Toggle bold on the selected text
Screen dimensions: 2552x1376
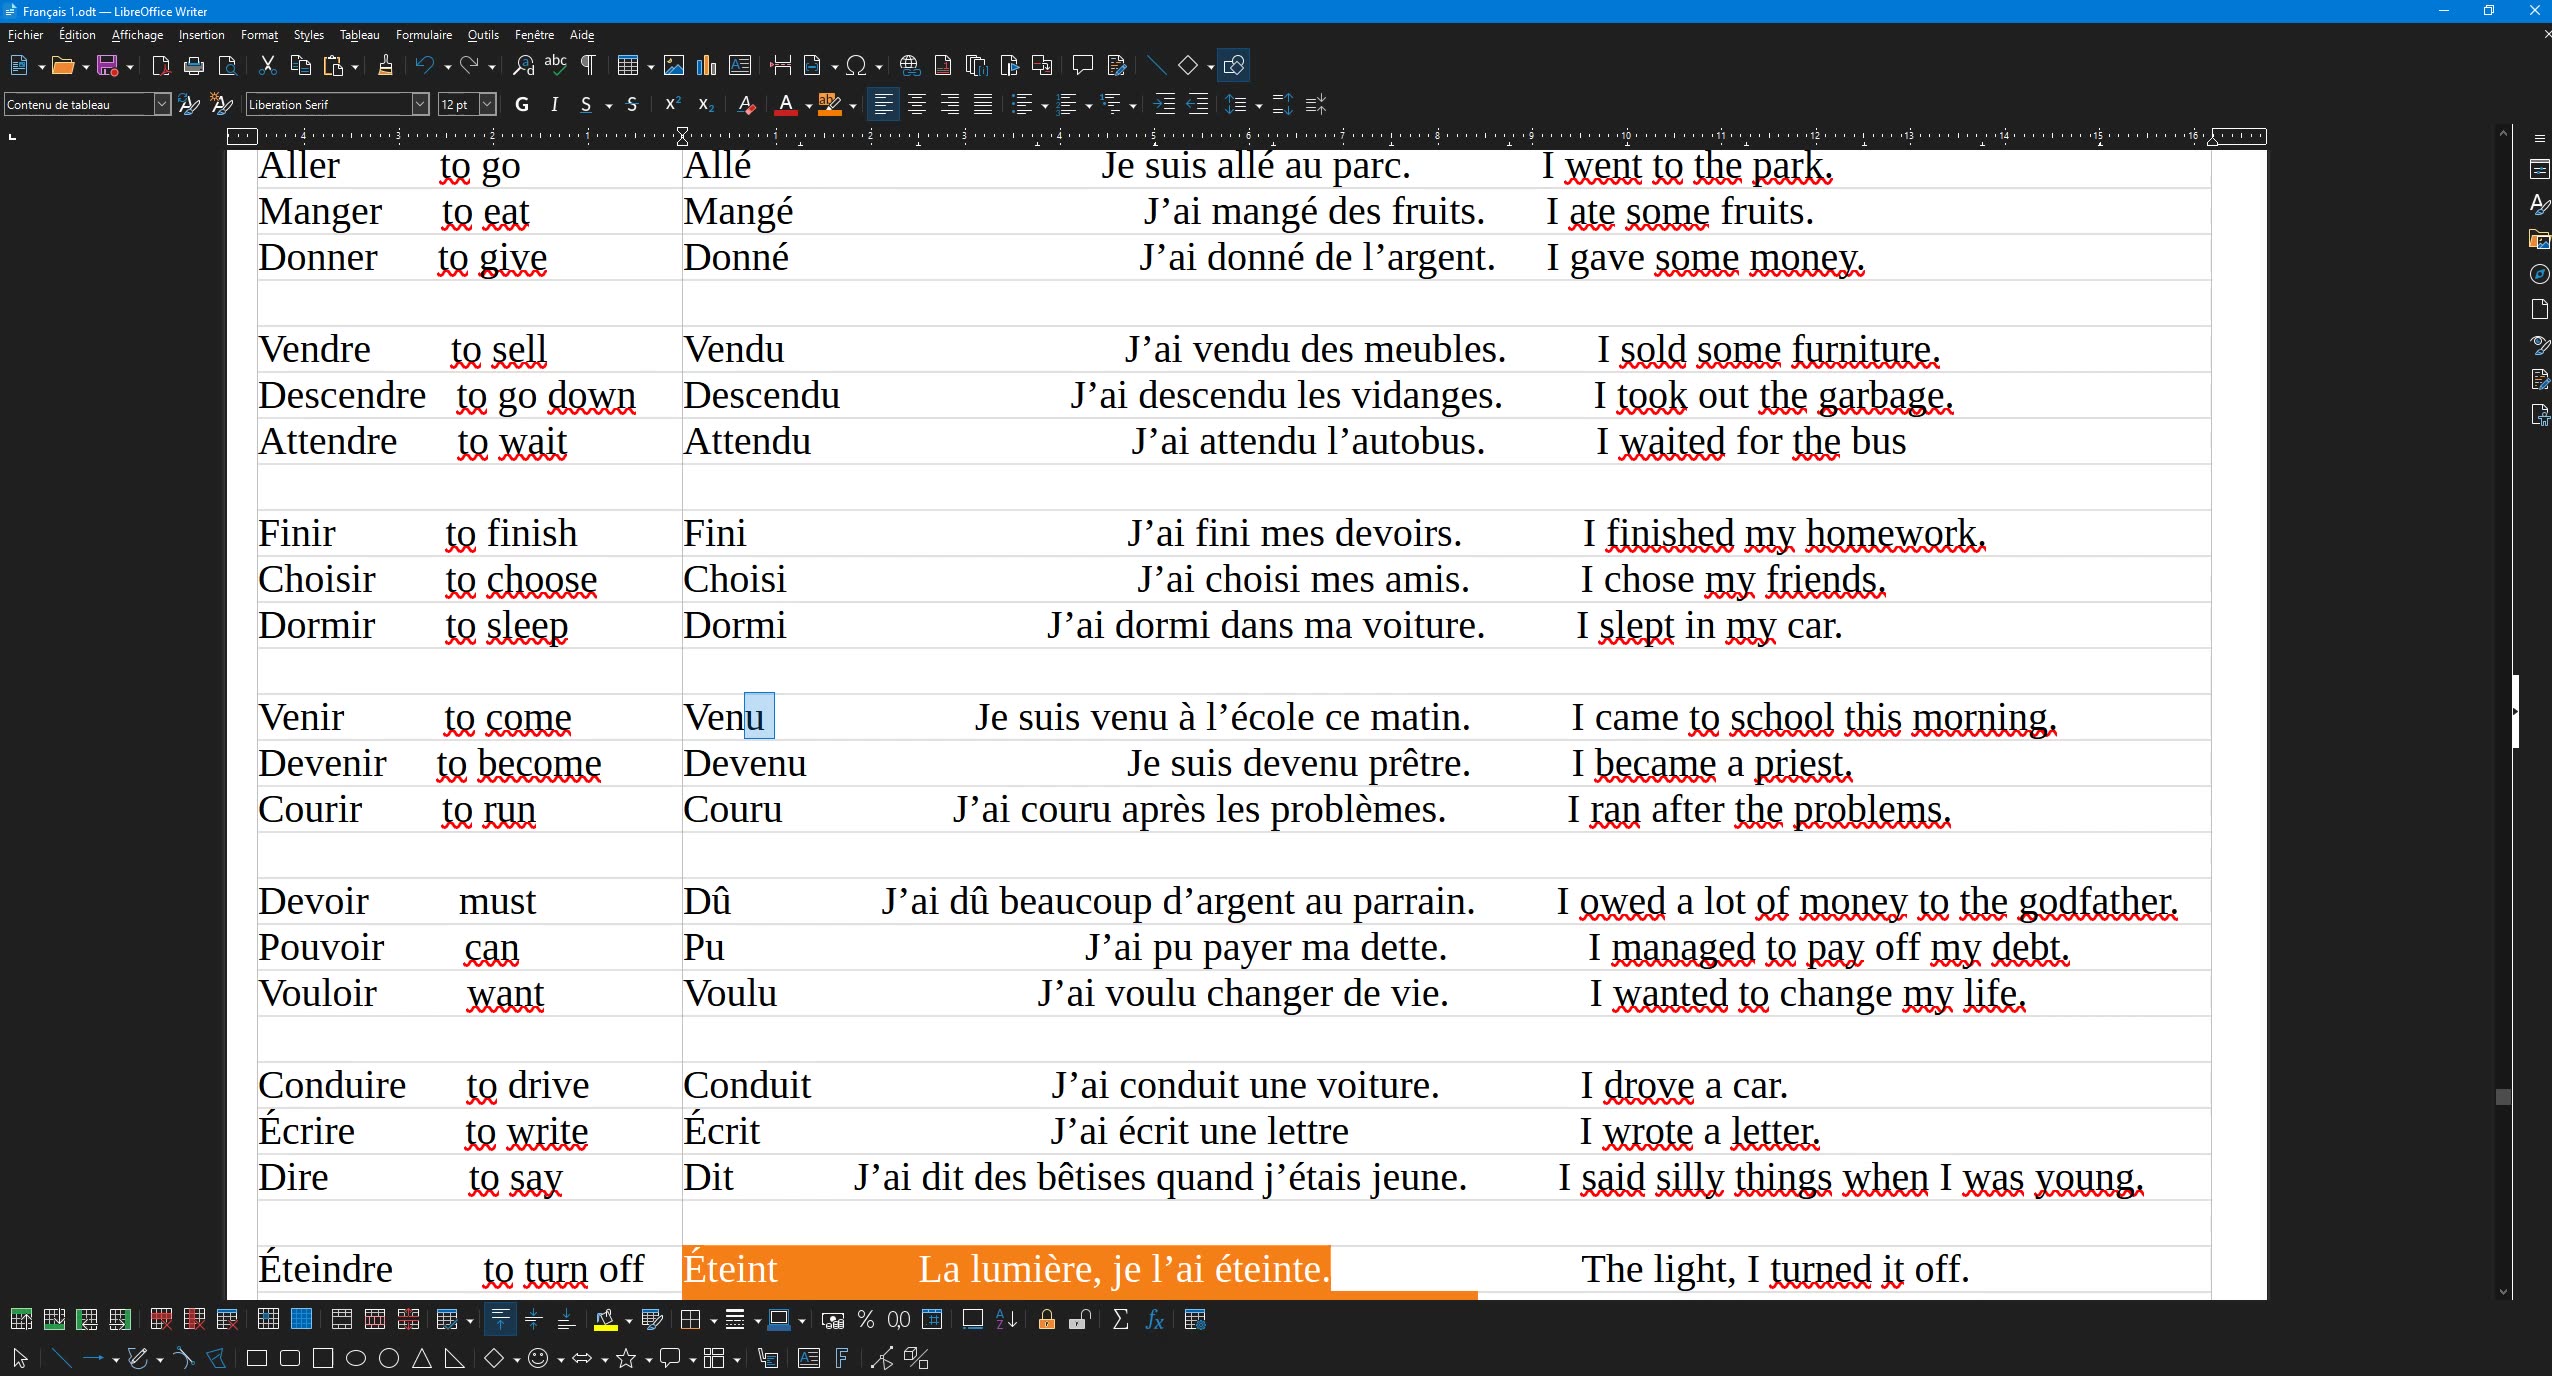(521, 104)
